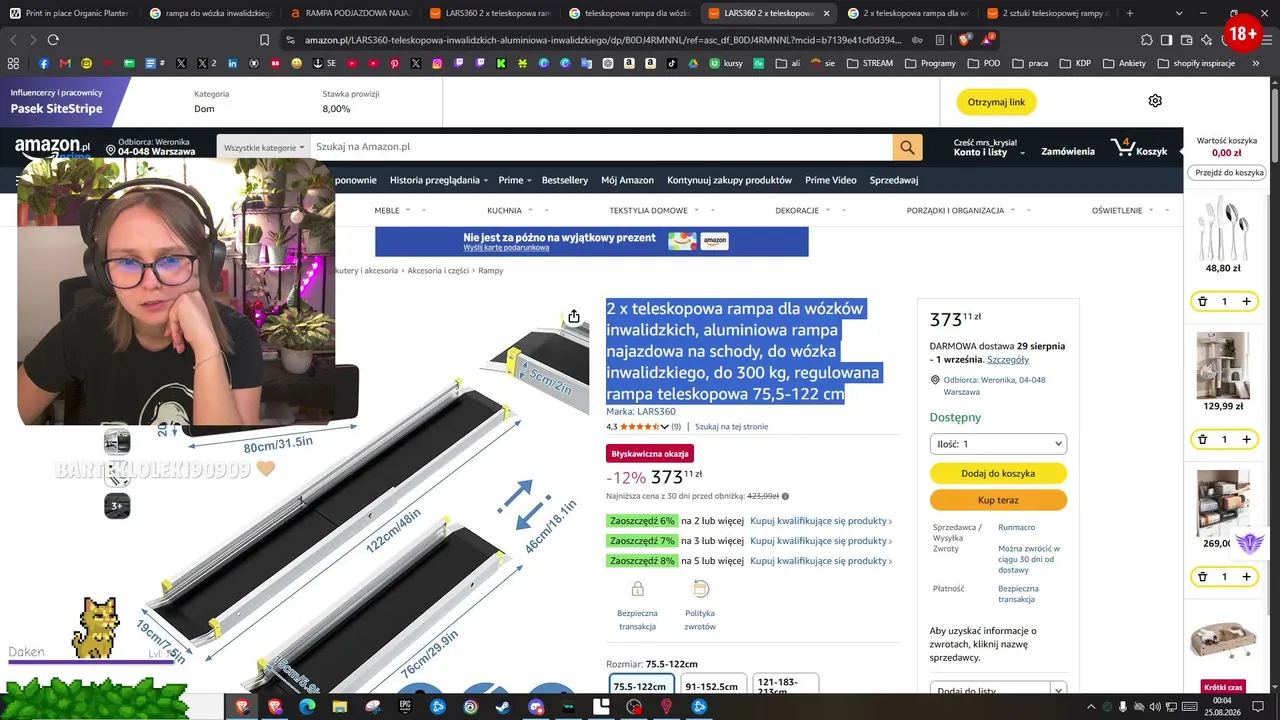The image size is (1280, 720).
Task: Click the Brave Shields lion icon in address bar
Action: pos(964,40)
